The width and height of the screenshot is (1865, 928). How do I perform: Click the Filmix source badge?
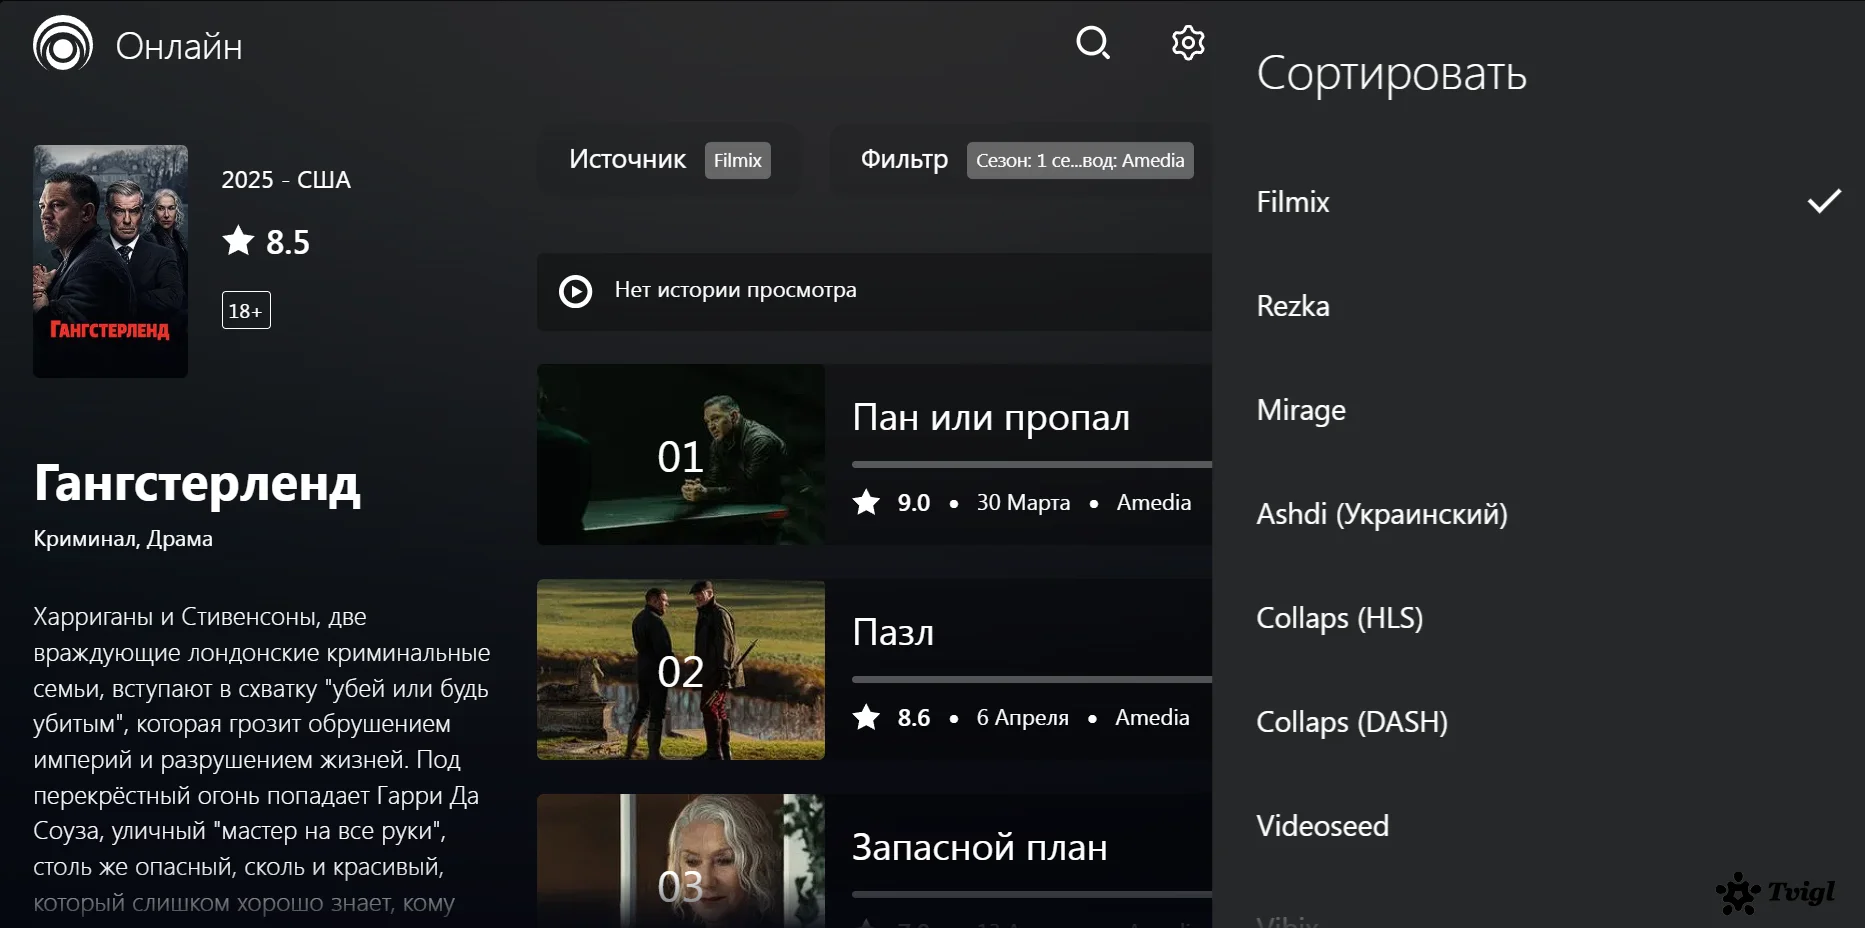[738, 160]
